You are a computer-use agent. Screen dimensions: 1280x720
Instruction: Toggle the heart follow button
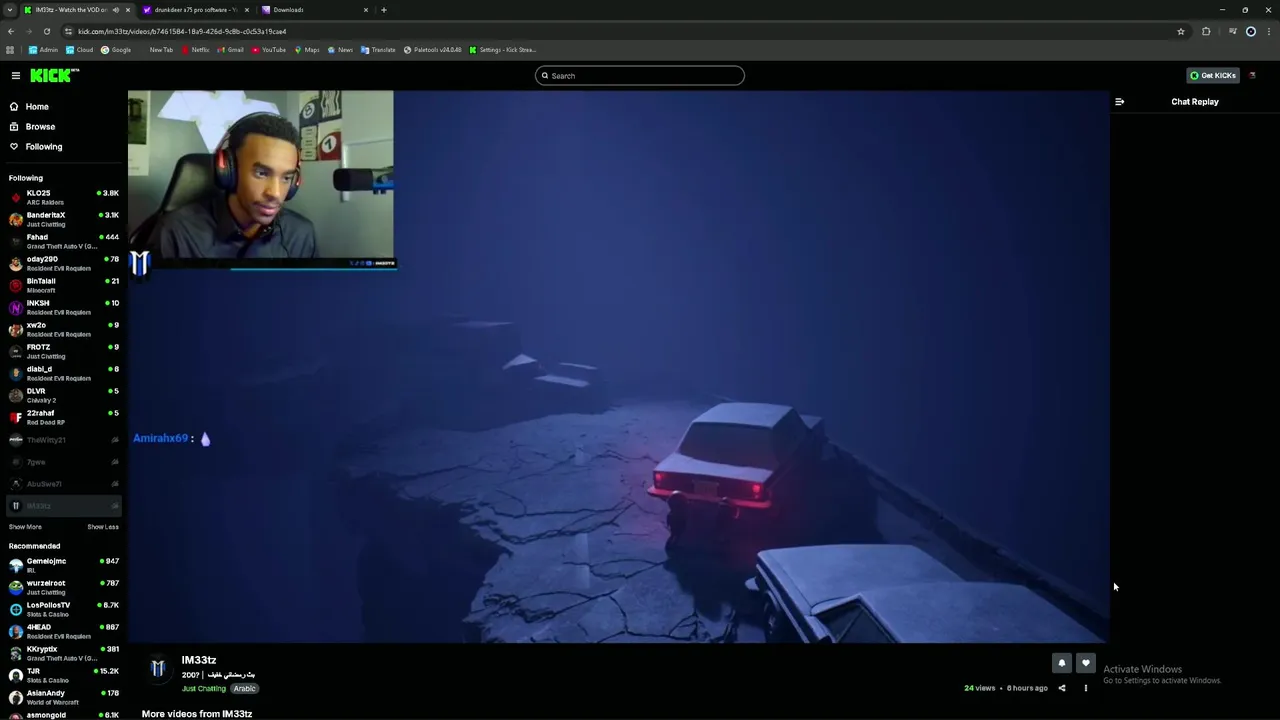pos(1086,663)
